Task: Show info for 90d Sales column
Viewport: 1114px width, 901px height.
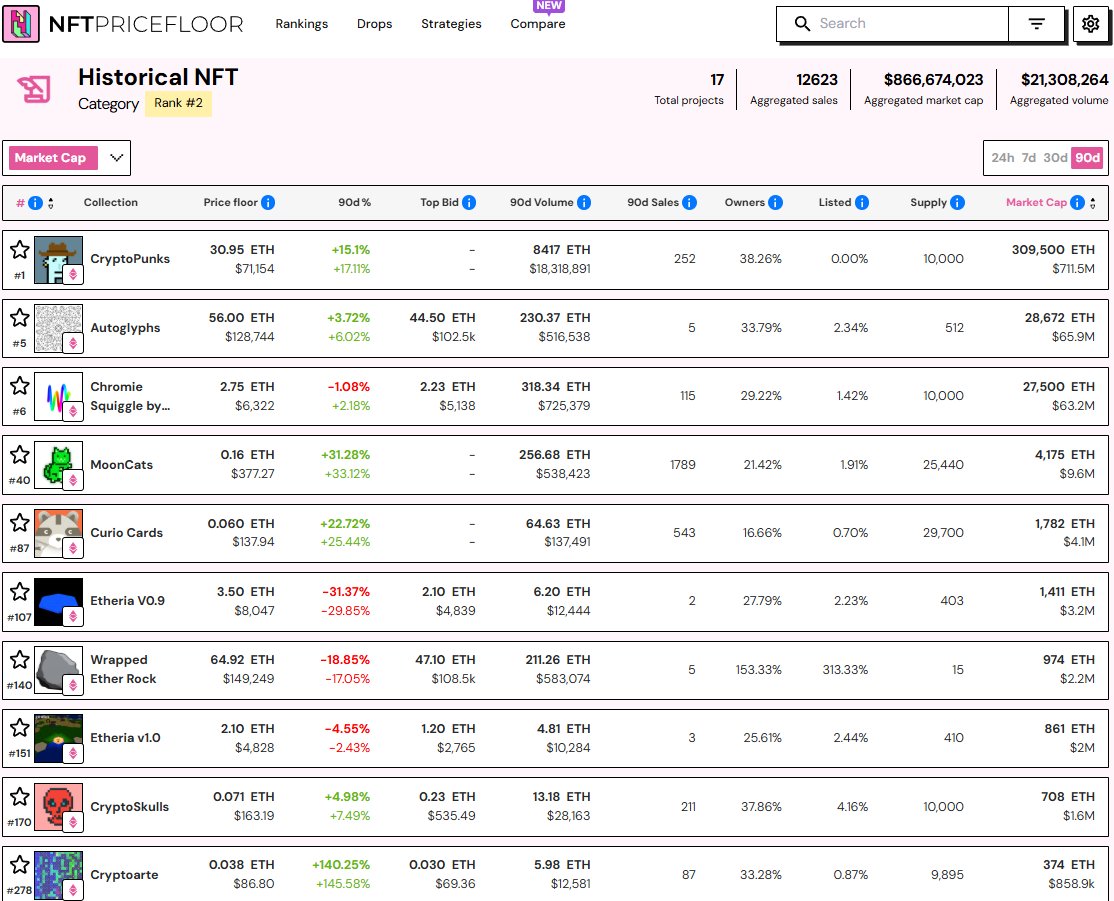Action: click(x=689, y=203)
